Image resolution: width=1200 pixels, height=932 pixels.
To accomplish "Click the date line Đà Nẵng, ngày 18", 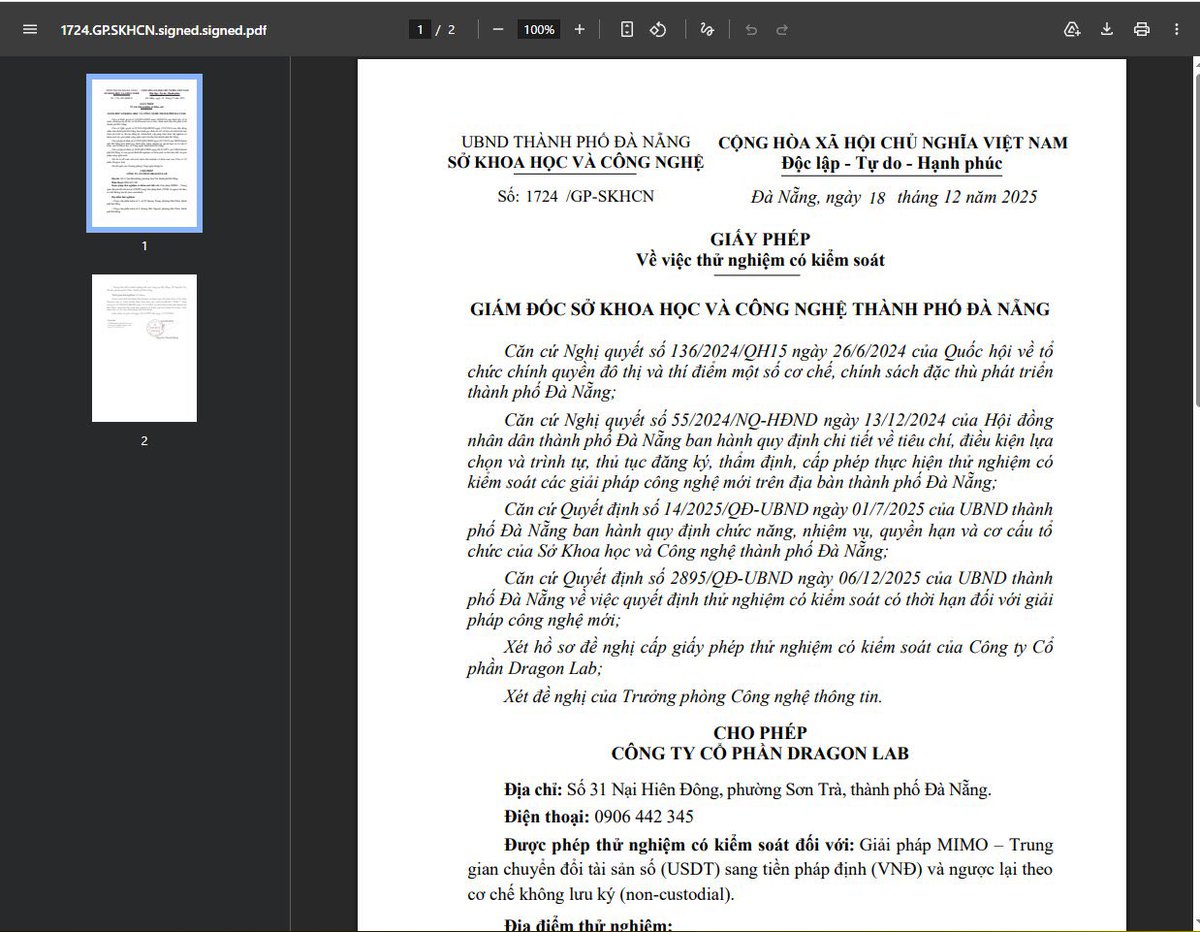I will 818,196.
